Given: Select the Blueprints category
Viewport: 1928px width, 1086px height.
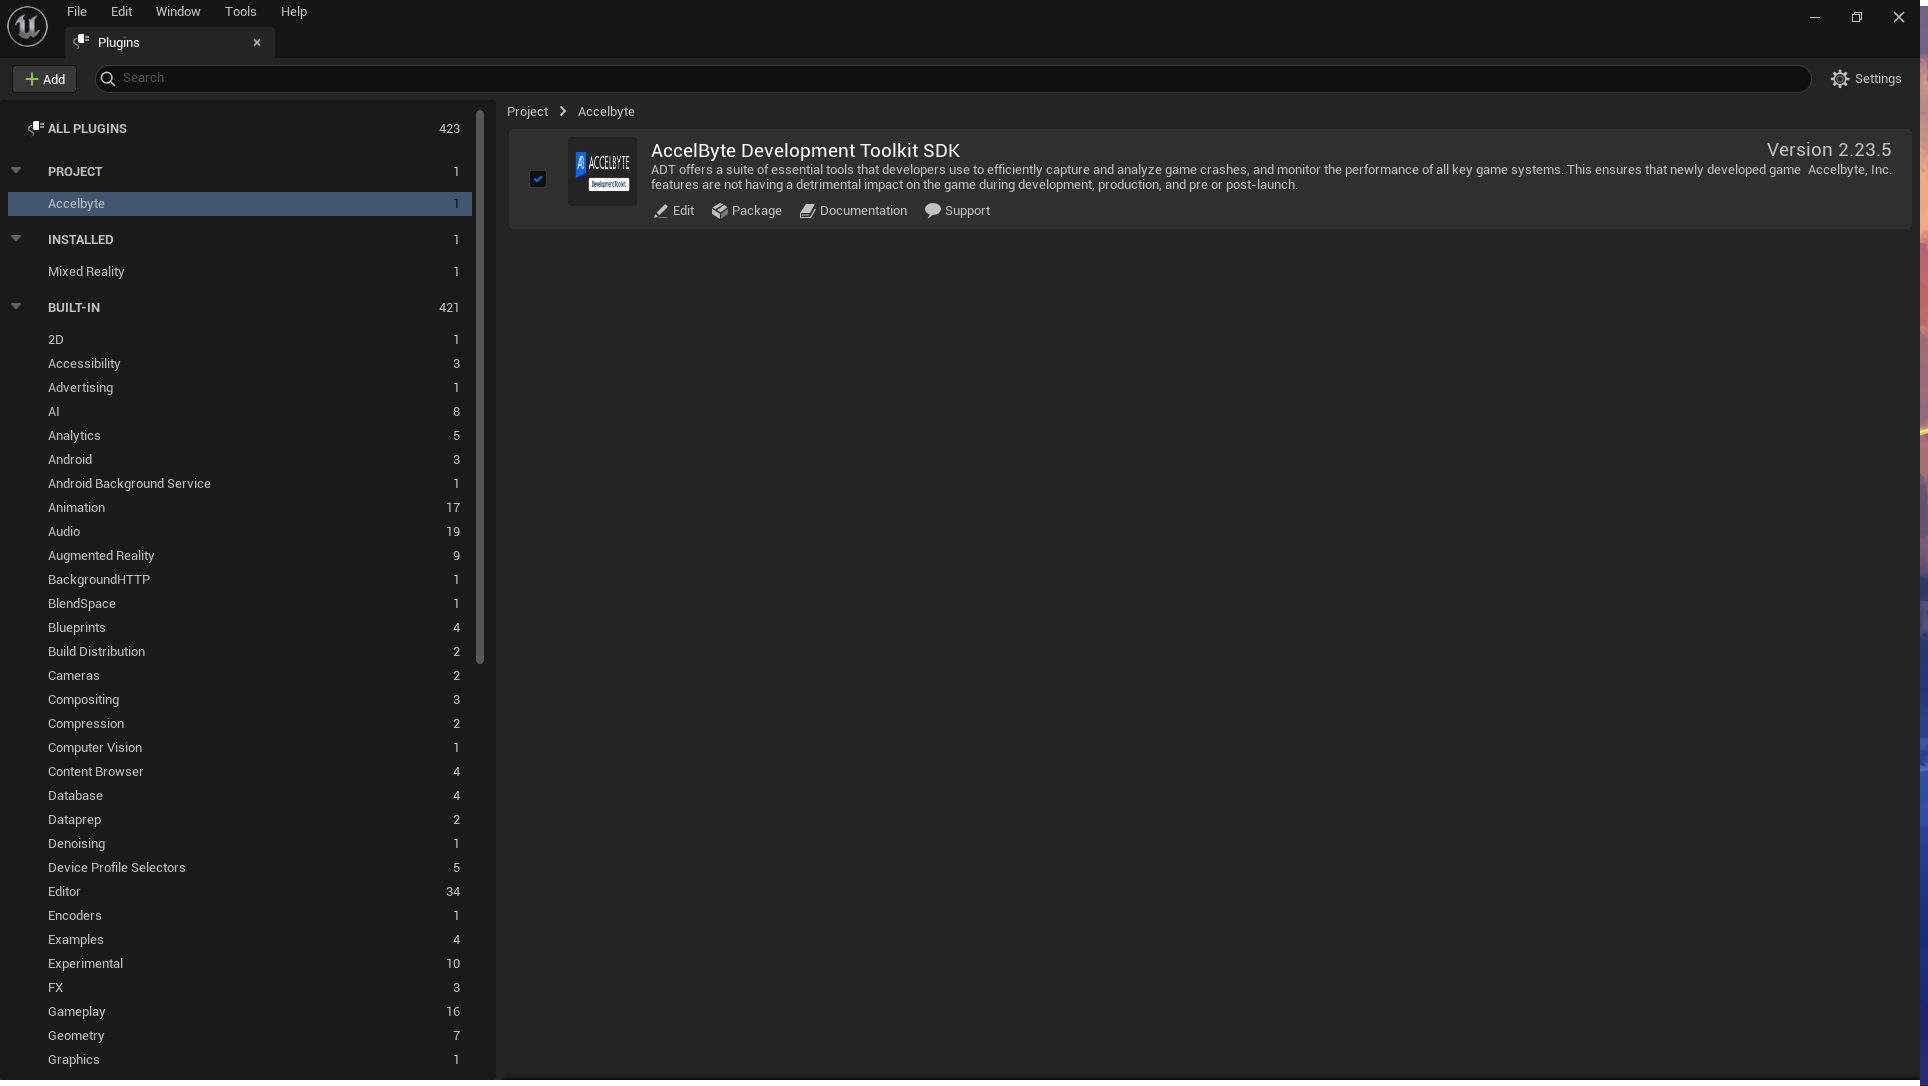Looking at the screenshot, I should (x=240, y=627).
